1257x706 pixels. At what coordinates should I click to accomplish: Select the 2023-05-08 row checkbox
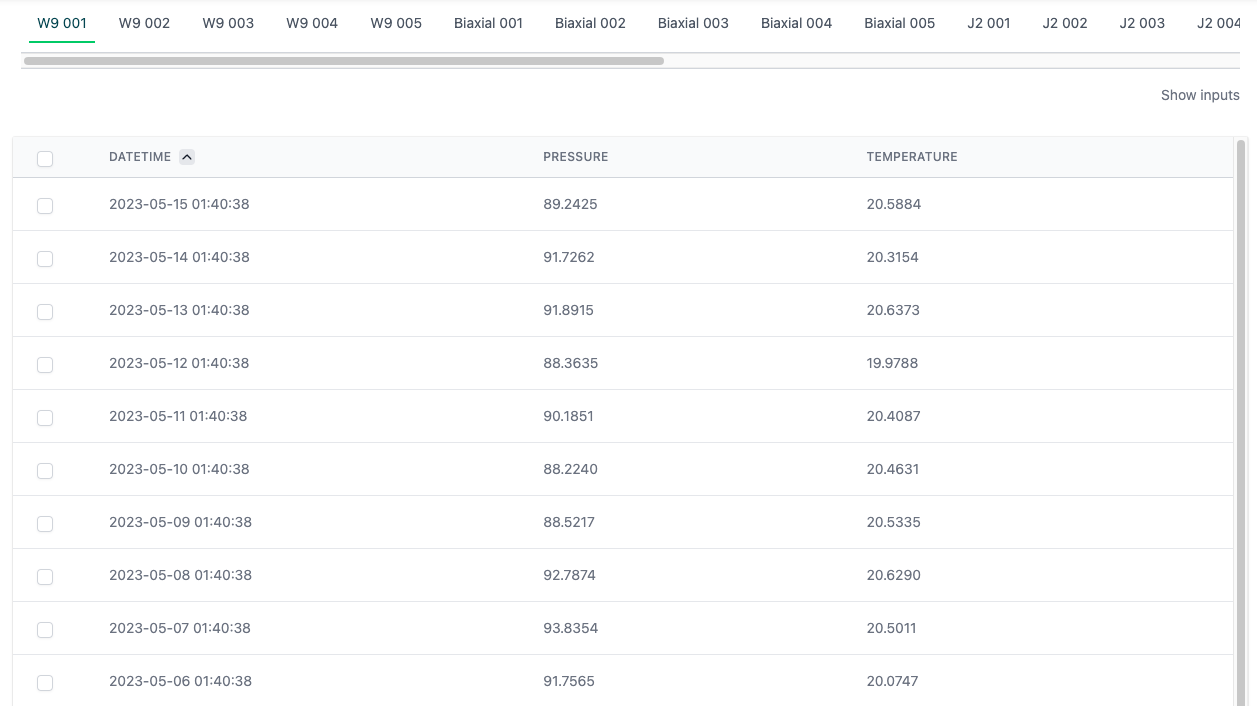45,577
